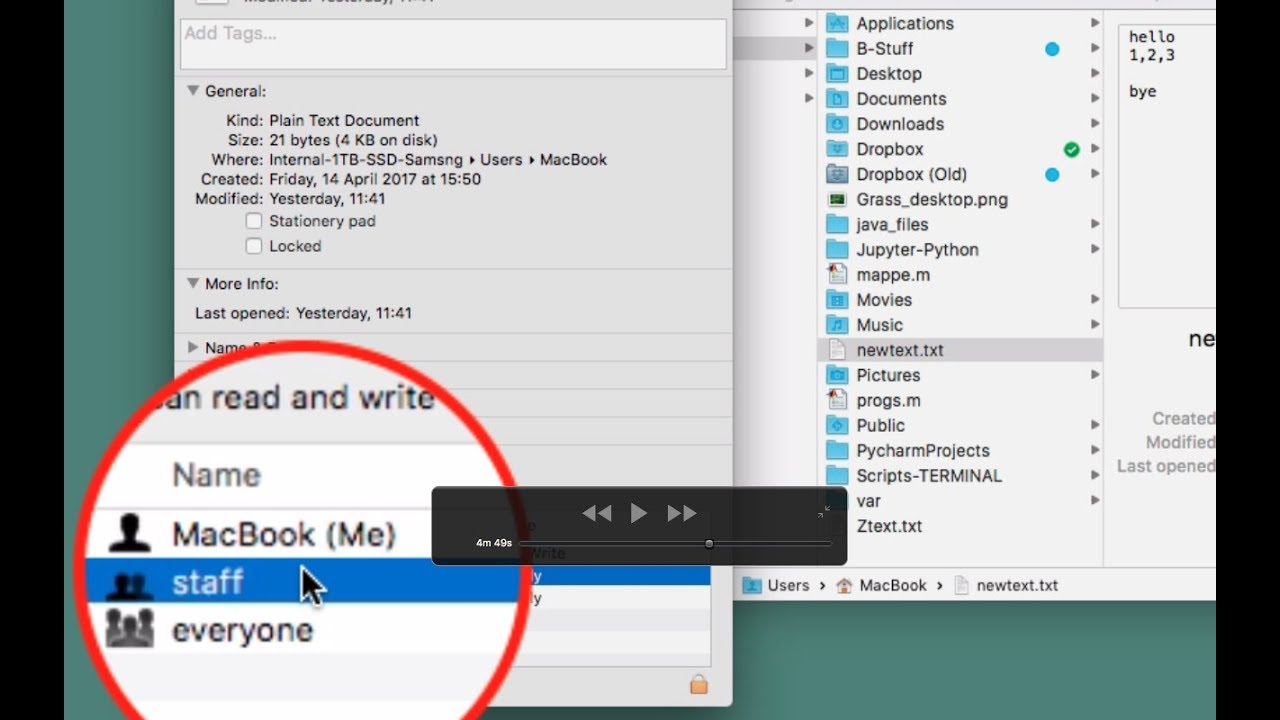Expand the java_files folder arrow
The height and width of the screenshot is (720, 1280).
pos(1096,224)
